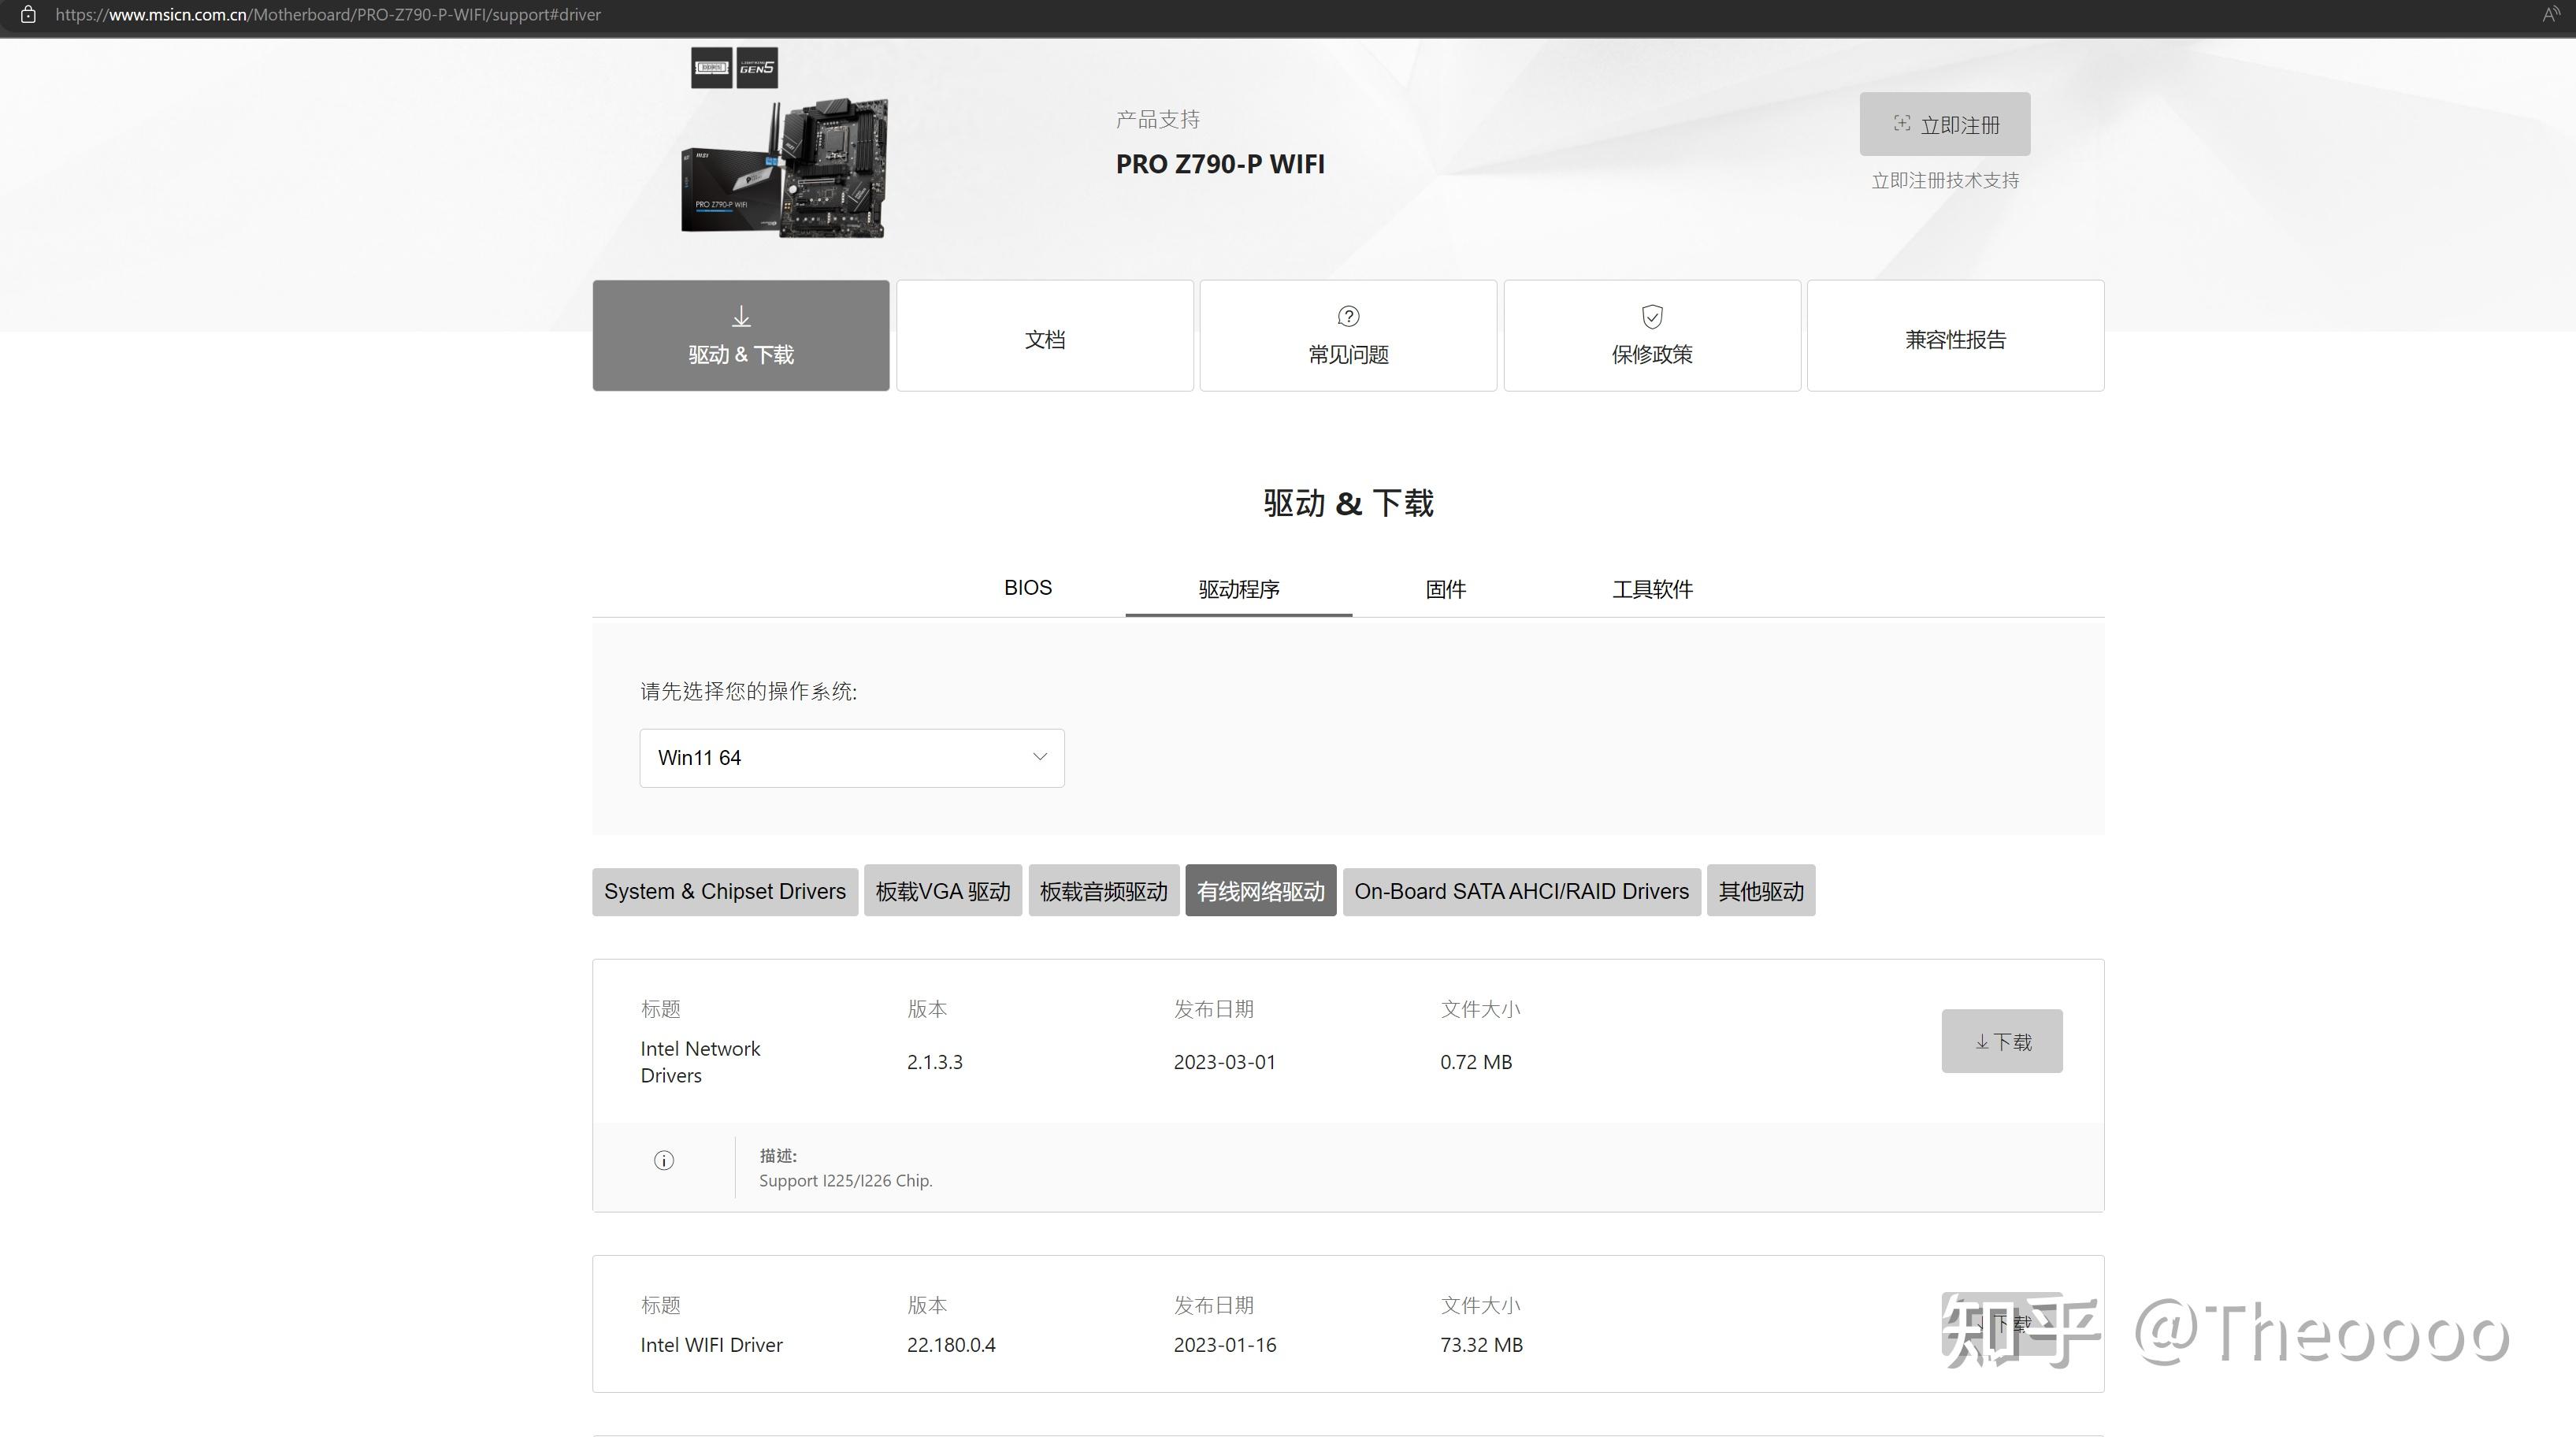Select 其他驱动 category
The height and width of the screenshot is (1437, 2576).
pyautogui.click(x=1761, y=891)
